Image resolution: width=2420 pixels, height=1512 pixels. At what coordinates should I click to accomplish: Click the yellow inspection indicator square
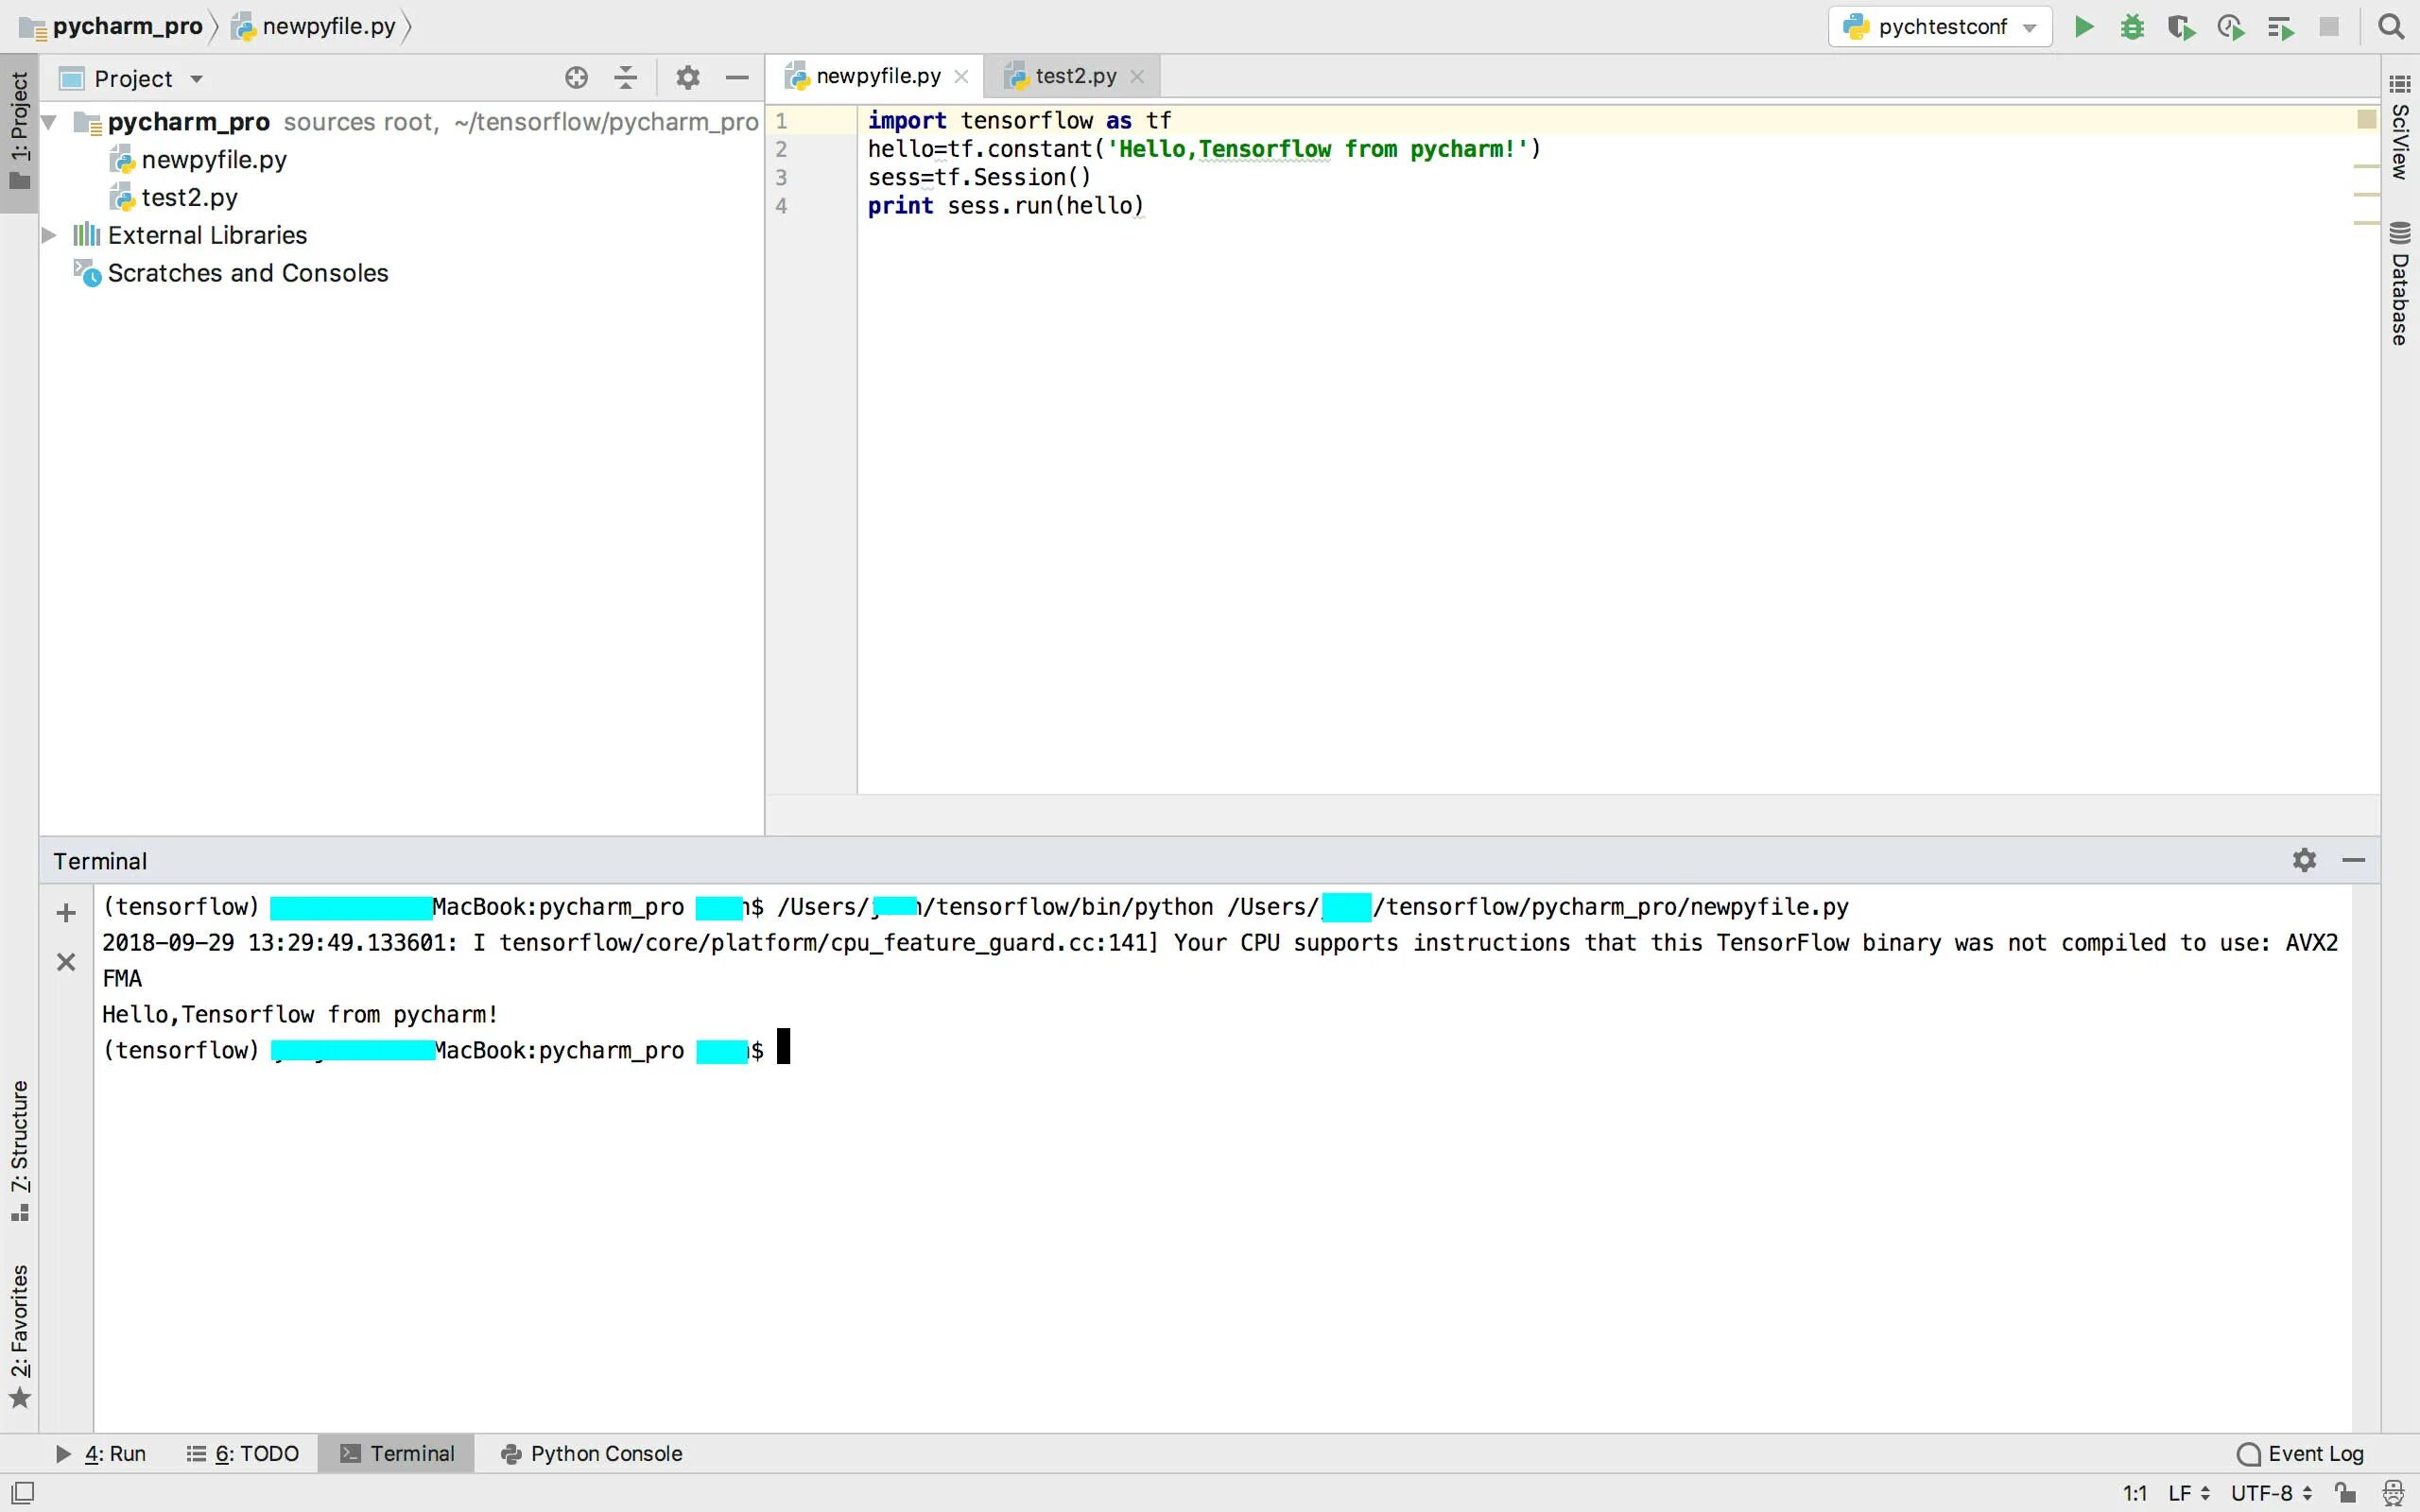[x=2366, y=120]
